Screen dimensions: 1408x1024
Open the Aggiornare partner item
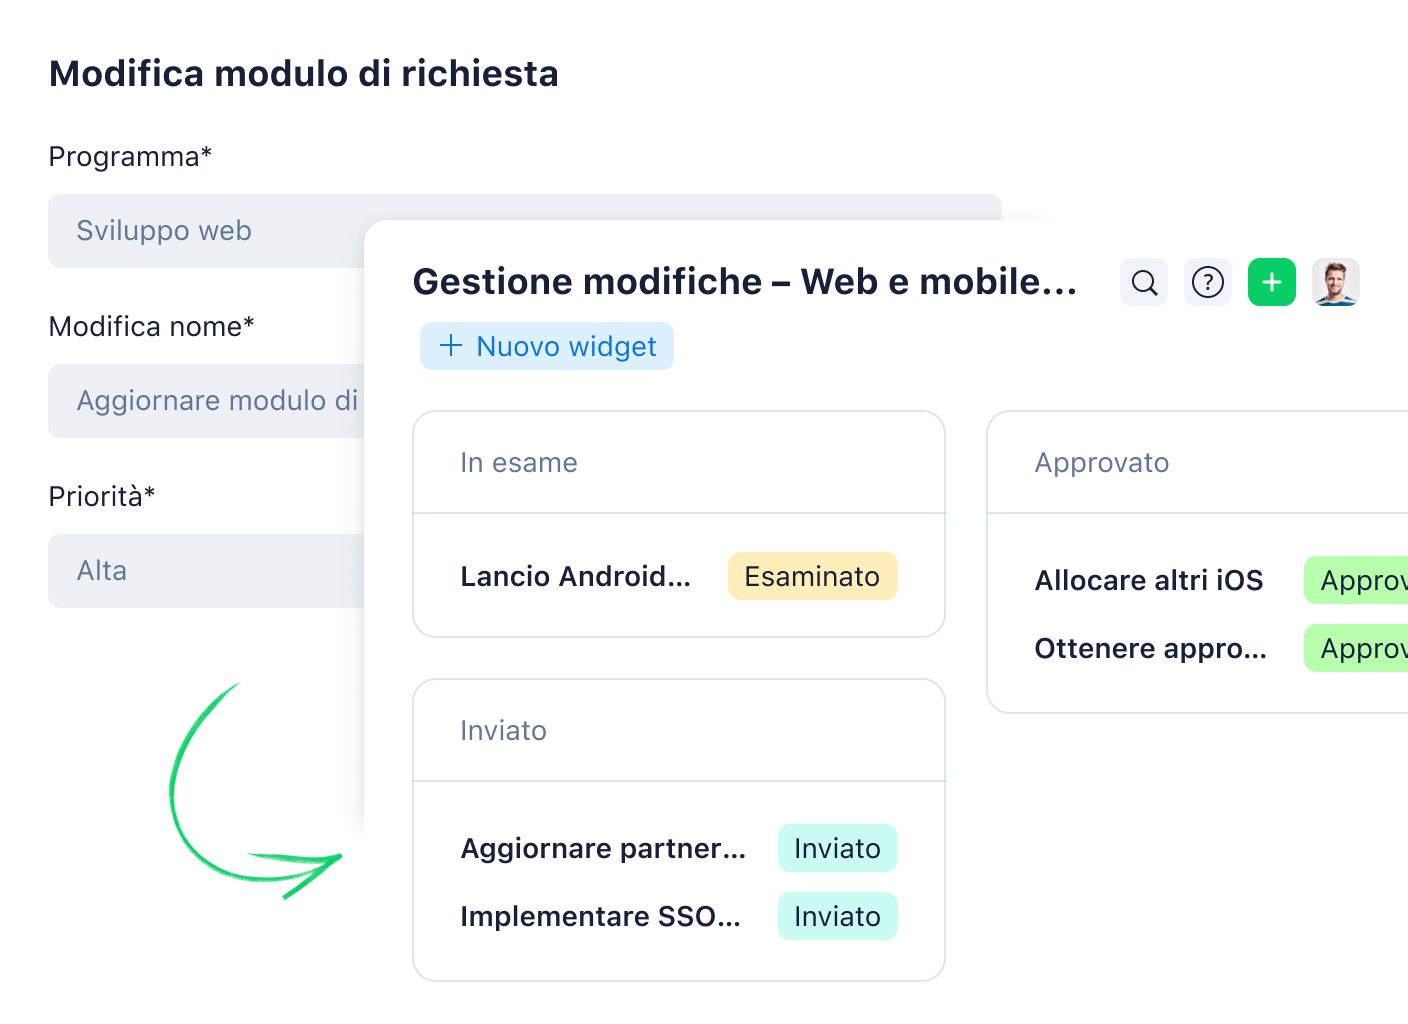click(x=603, y=849)
